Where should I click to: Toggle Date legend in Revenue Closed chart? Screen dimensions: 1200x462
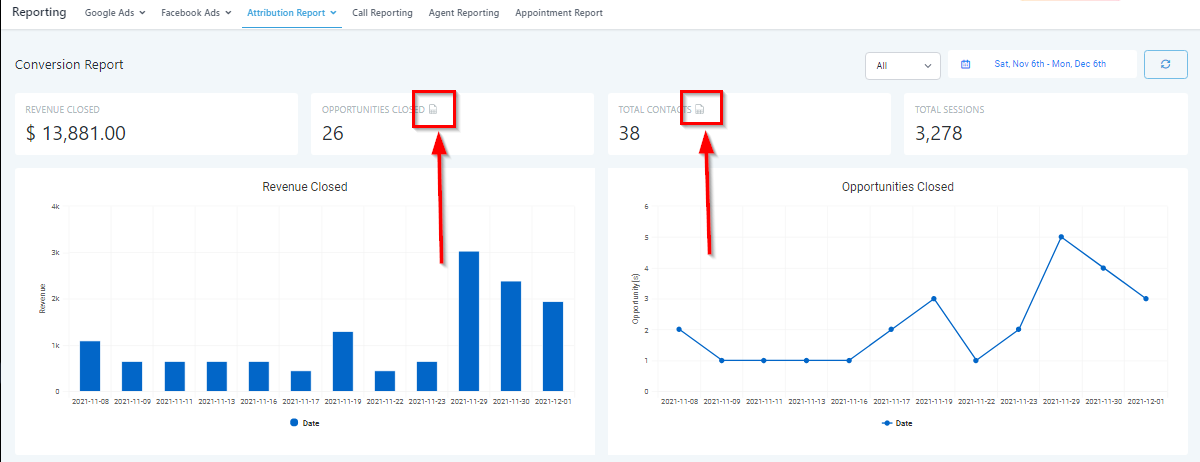(304, 423)
